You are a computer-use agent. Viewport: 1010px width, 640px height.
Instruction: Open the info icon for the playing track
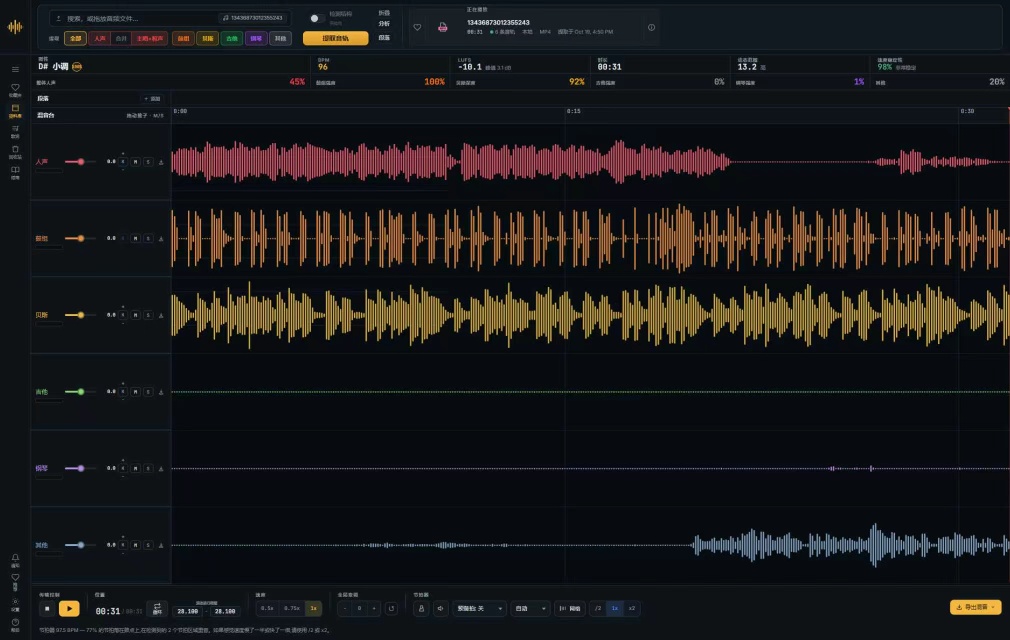(651, 27)
